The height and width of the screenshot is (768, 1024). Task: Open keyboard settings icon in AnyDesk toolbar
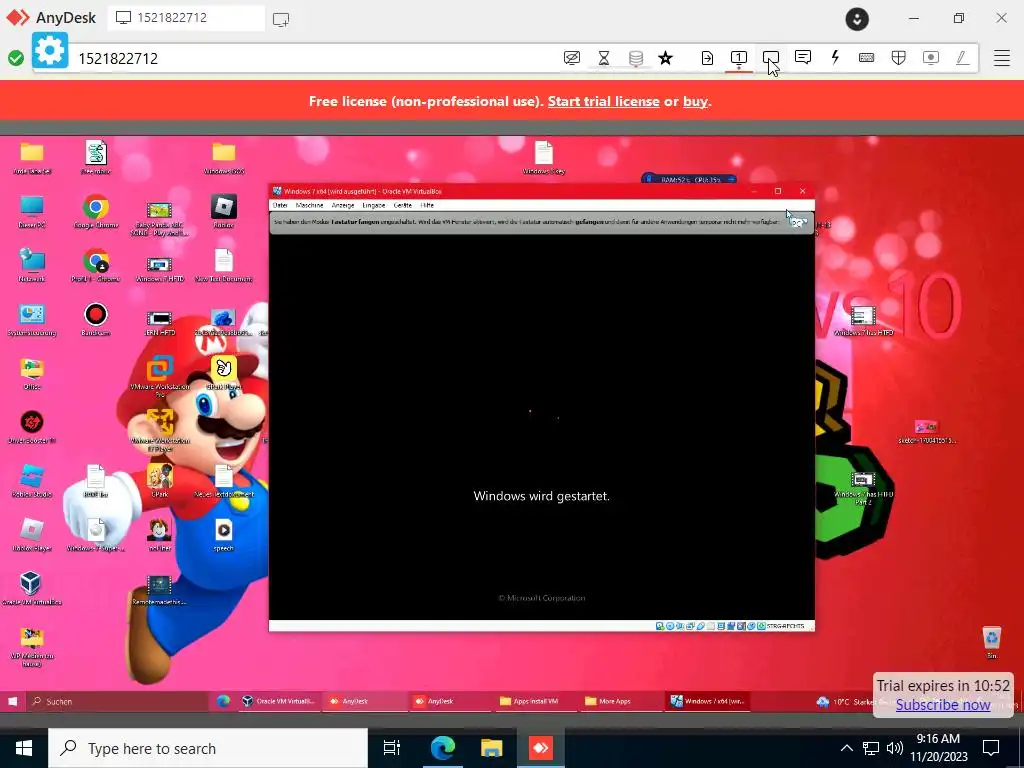tap(867, 58)
